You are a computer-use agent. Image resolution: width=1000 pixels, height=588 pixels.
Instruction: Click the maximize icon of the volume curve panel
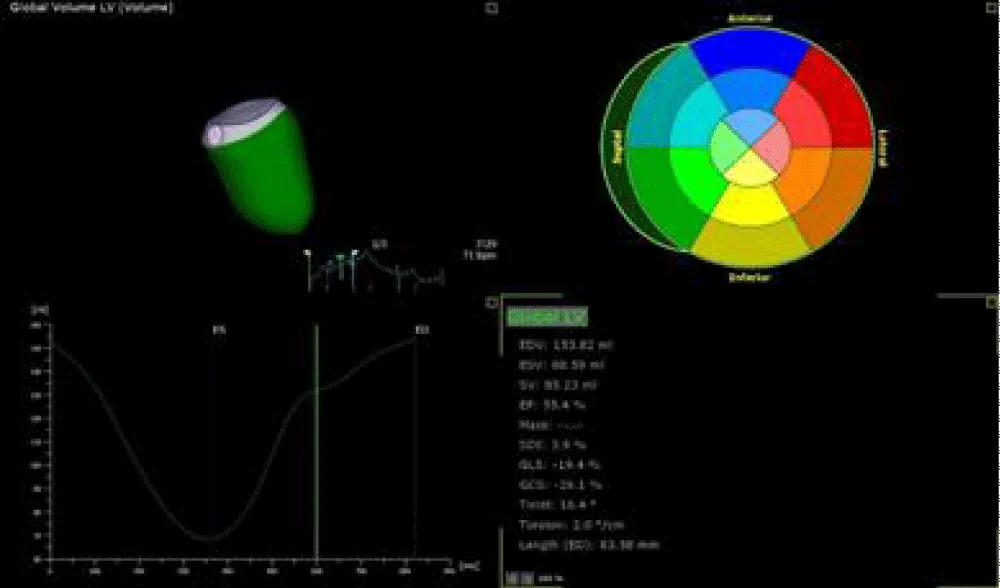(x=490, y=301)
